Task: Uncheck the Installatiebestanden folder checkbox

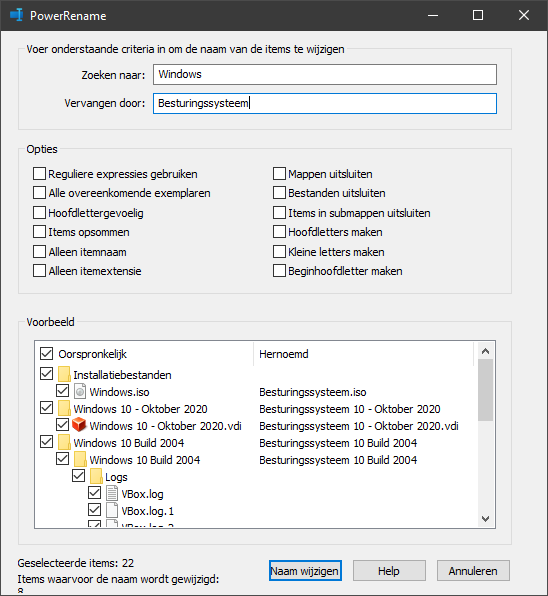Action: tap(46, 374)
